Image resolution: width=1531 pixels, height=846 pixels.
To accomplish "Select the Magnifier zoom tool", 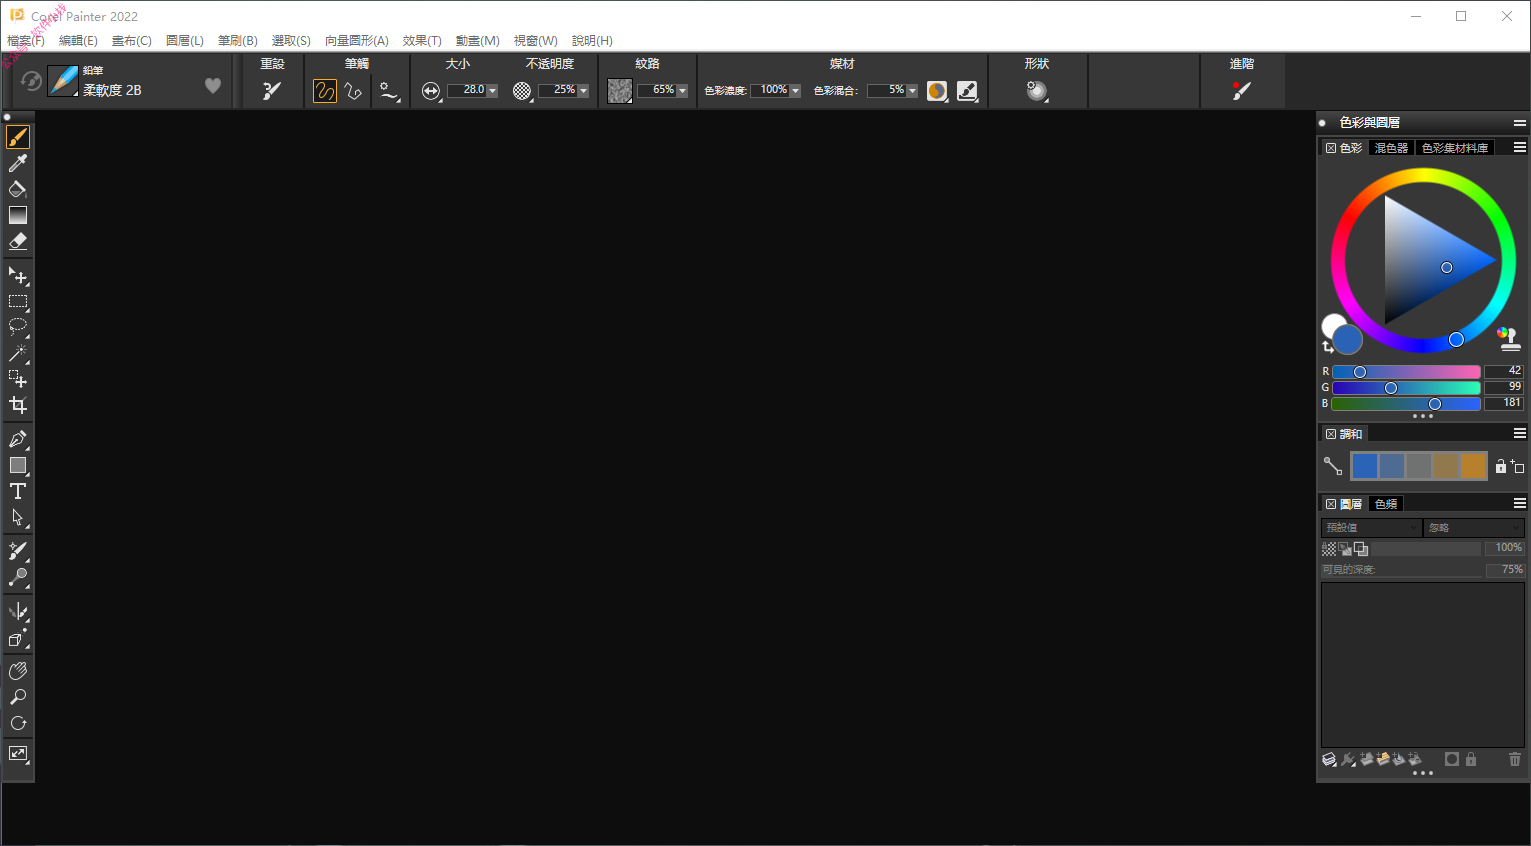I will [18, 697].
